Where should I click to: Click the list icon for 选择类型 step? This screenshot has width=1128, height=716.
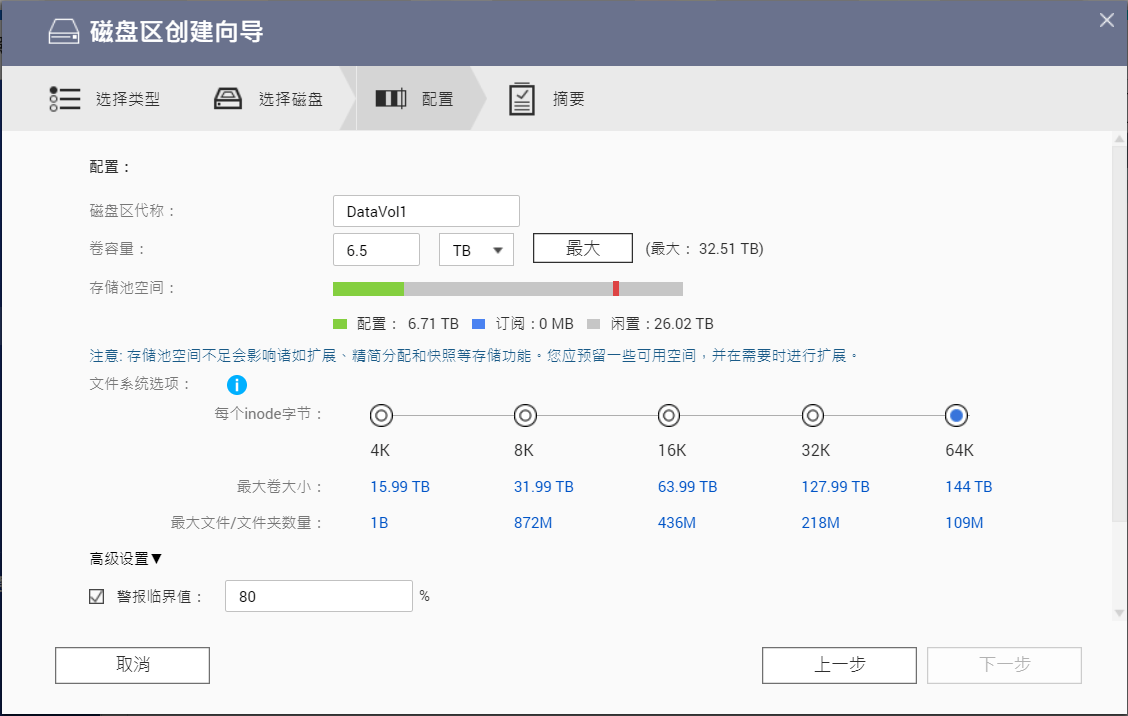pyautogui.click(x=64, y=99)
